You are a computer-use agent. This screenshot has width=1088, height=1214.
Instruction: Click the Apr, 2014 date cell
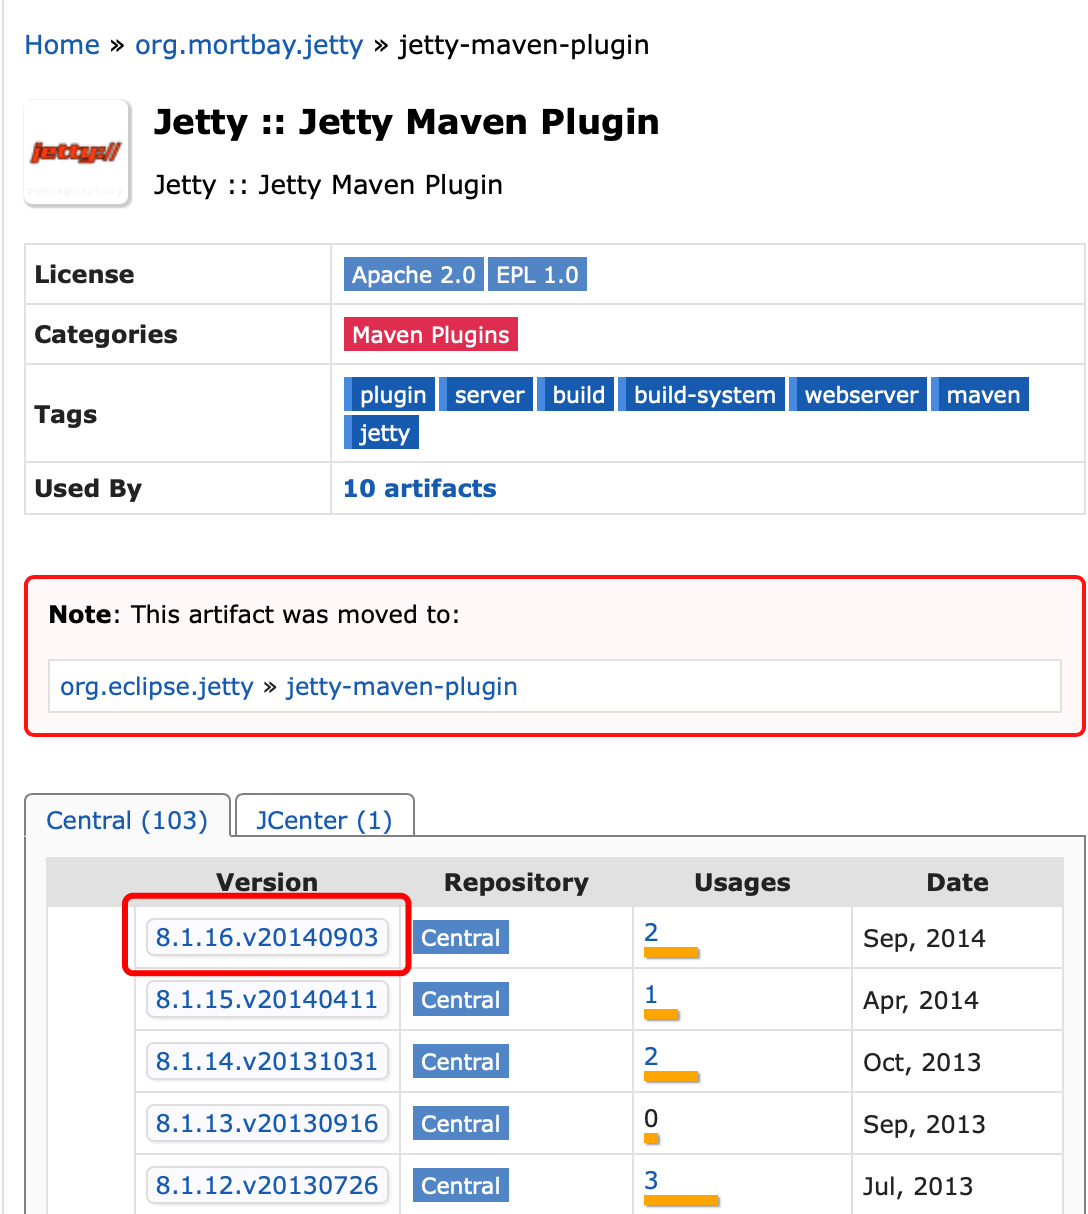921,1001
